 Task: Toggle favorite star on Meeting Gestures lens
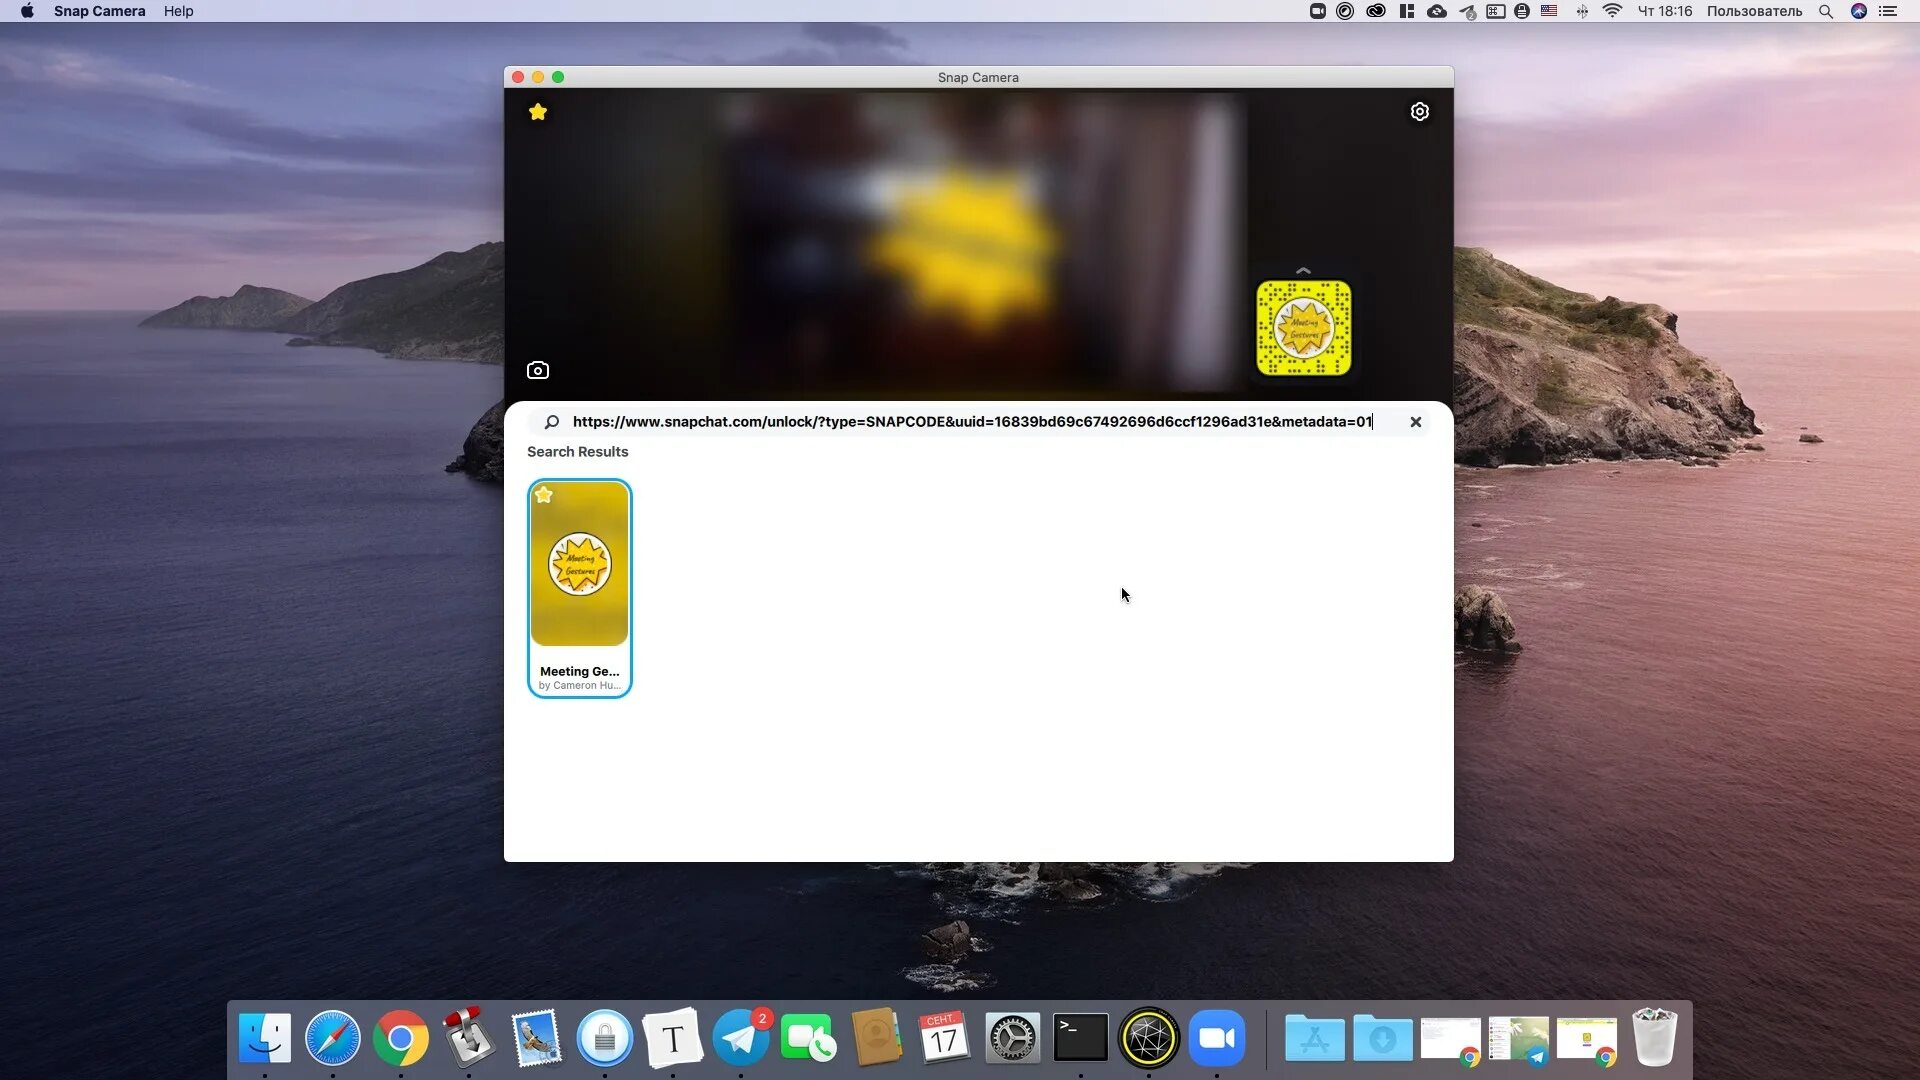(x=544, y=495)
